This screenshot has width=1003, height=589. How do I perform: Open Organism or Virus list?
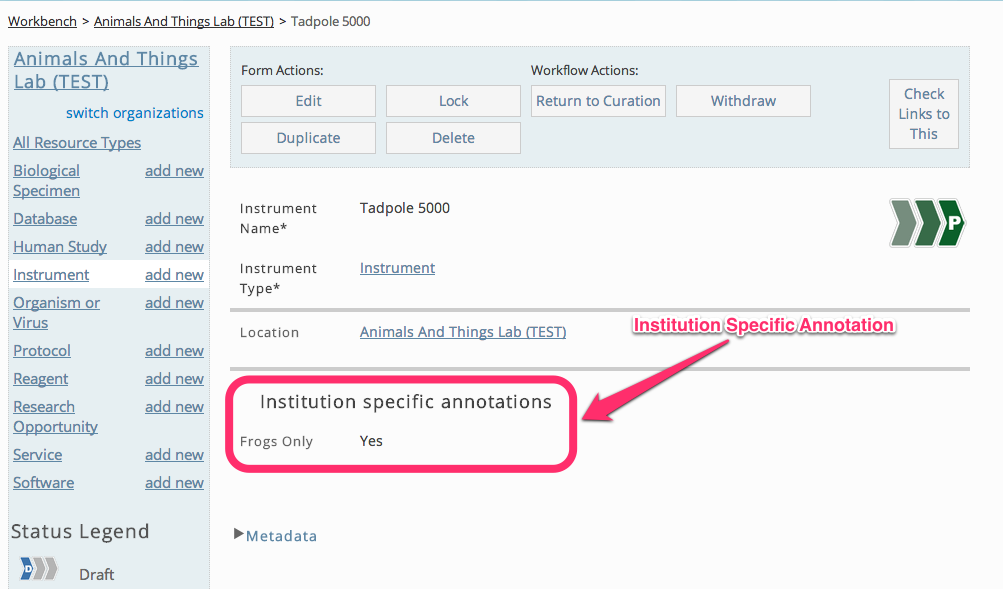pyautogui.click(x=56, y=313)
